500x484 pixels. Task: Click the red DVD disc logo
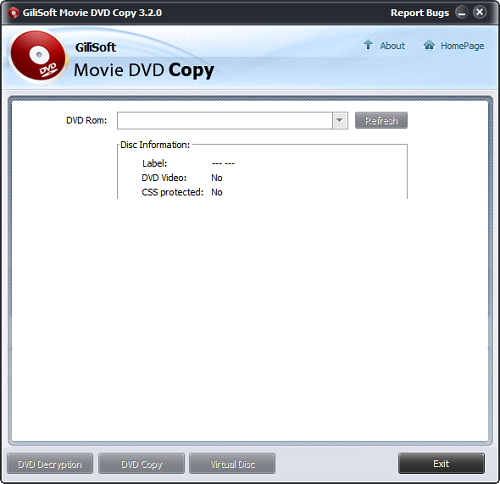click(38, 56)
